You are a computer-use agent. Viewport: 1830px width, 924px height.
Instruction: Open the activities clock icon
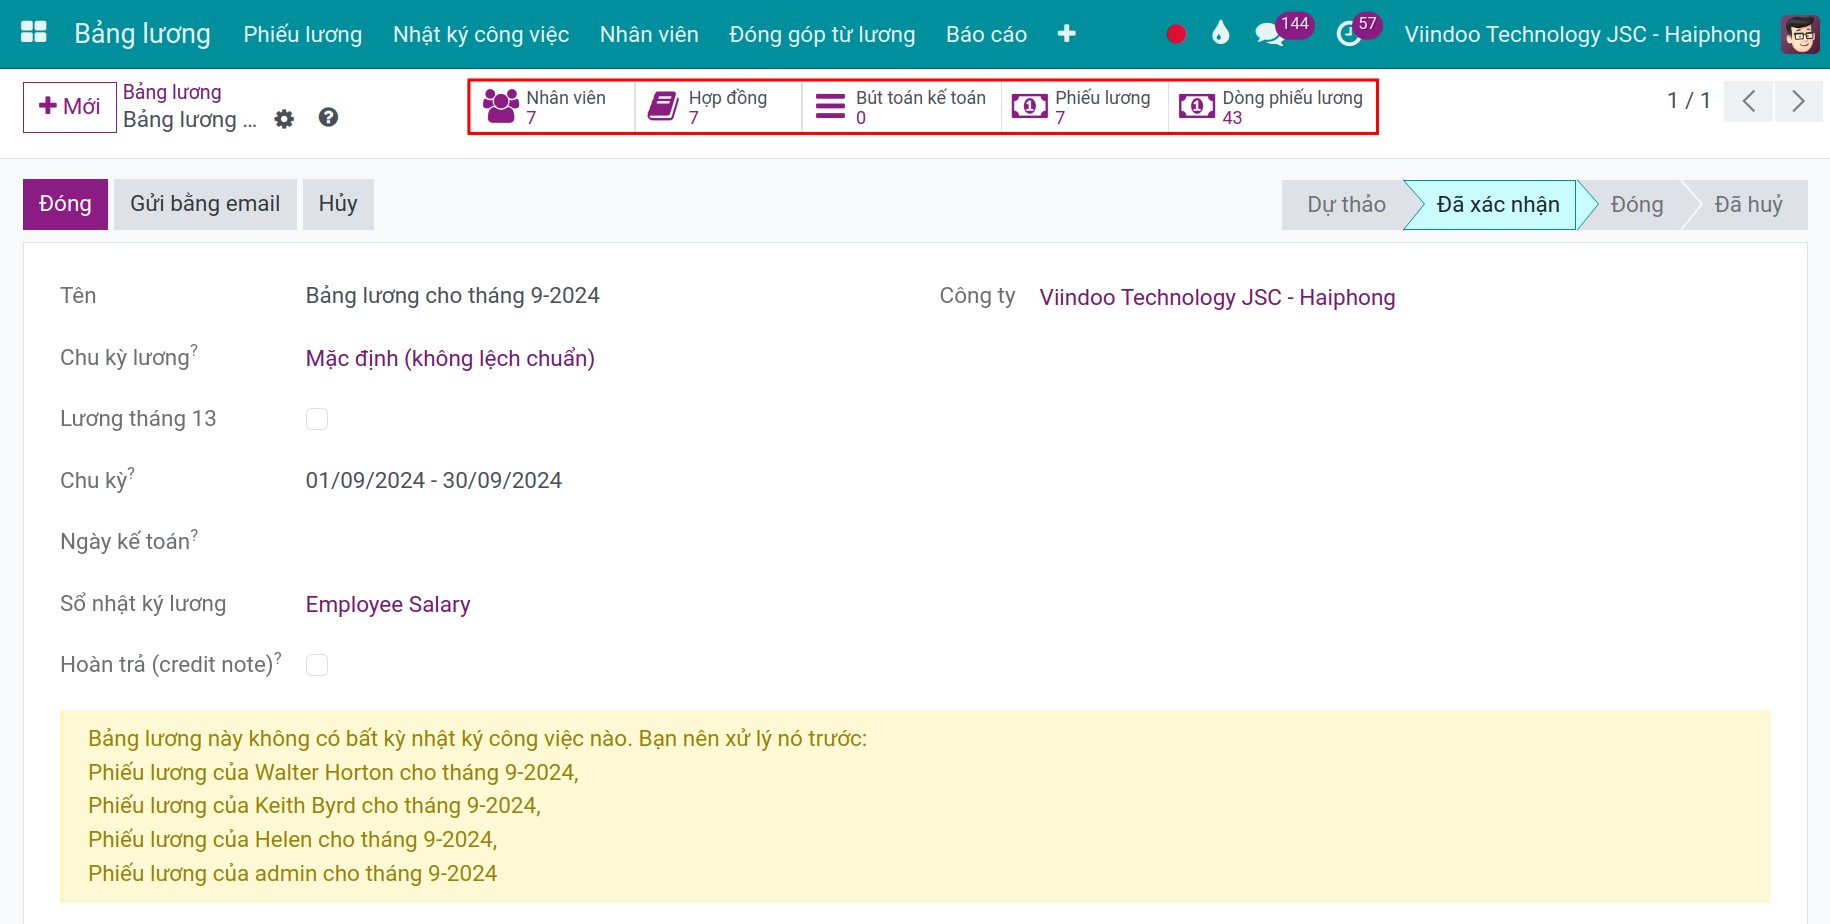(1349, 34)
